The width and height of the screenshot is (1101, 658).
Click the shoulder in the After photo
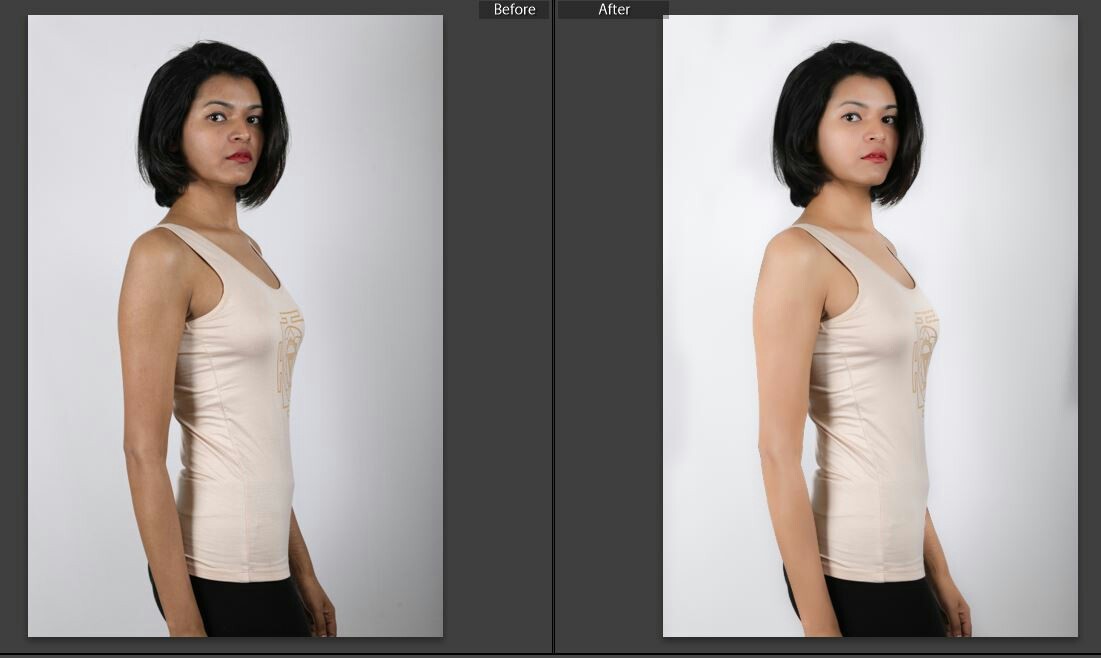pos(785,255)
